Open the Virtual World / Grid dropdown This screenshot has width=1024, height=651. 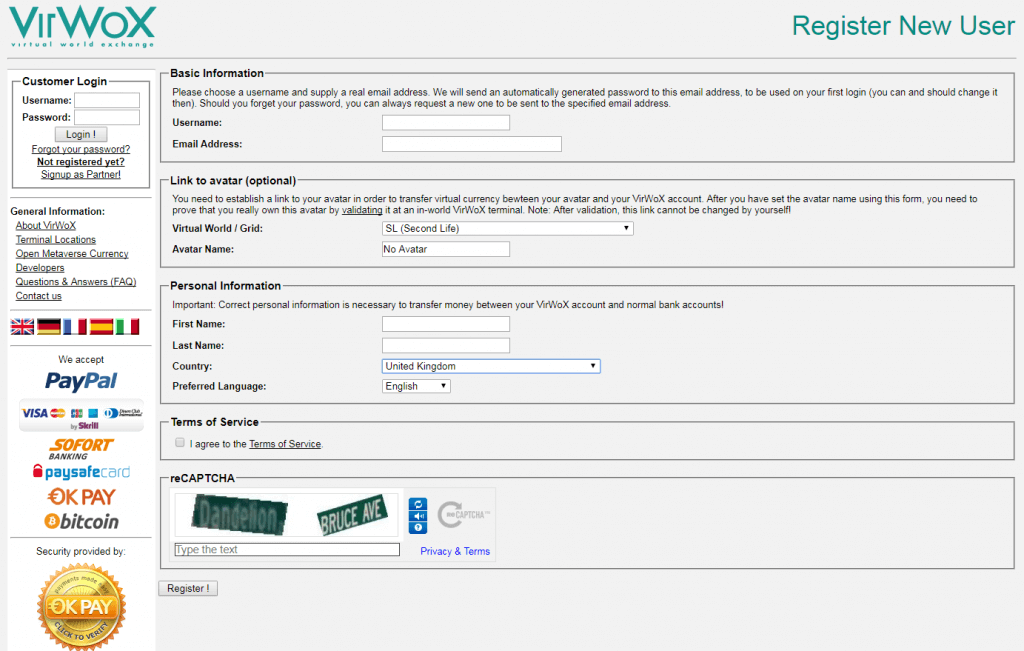point(507,229)
